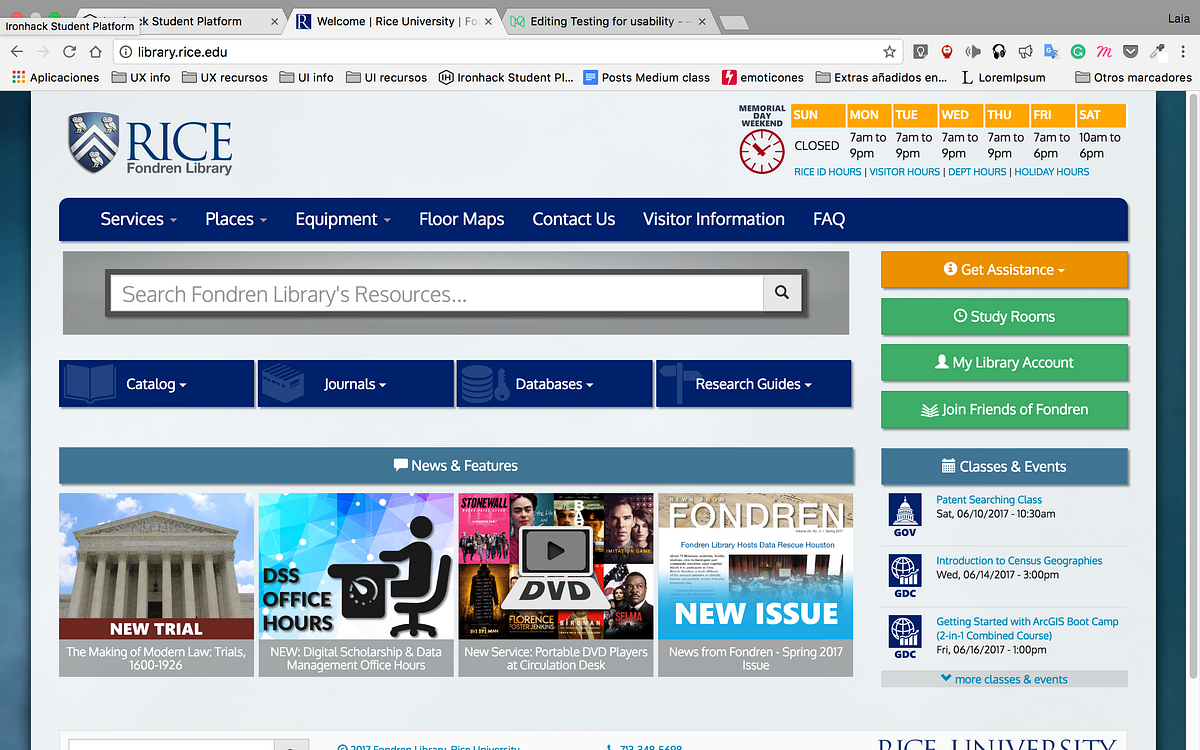Click the search magnifier button

pos(782,293)
